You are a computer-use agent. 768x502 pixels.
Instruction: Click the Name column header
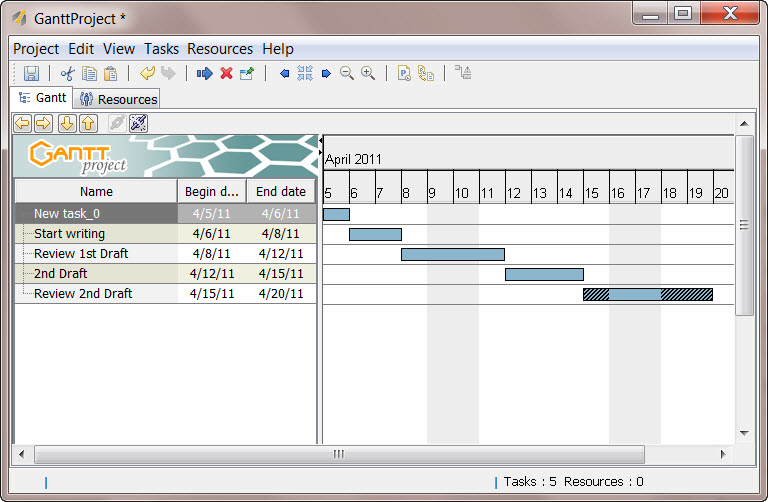tap(96, 192)
